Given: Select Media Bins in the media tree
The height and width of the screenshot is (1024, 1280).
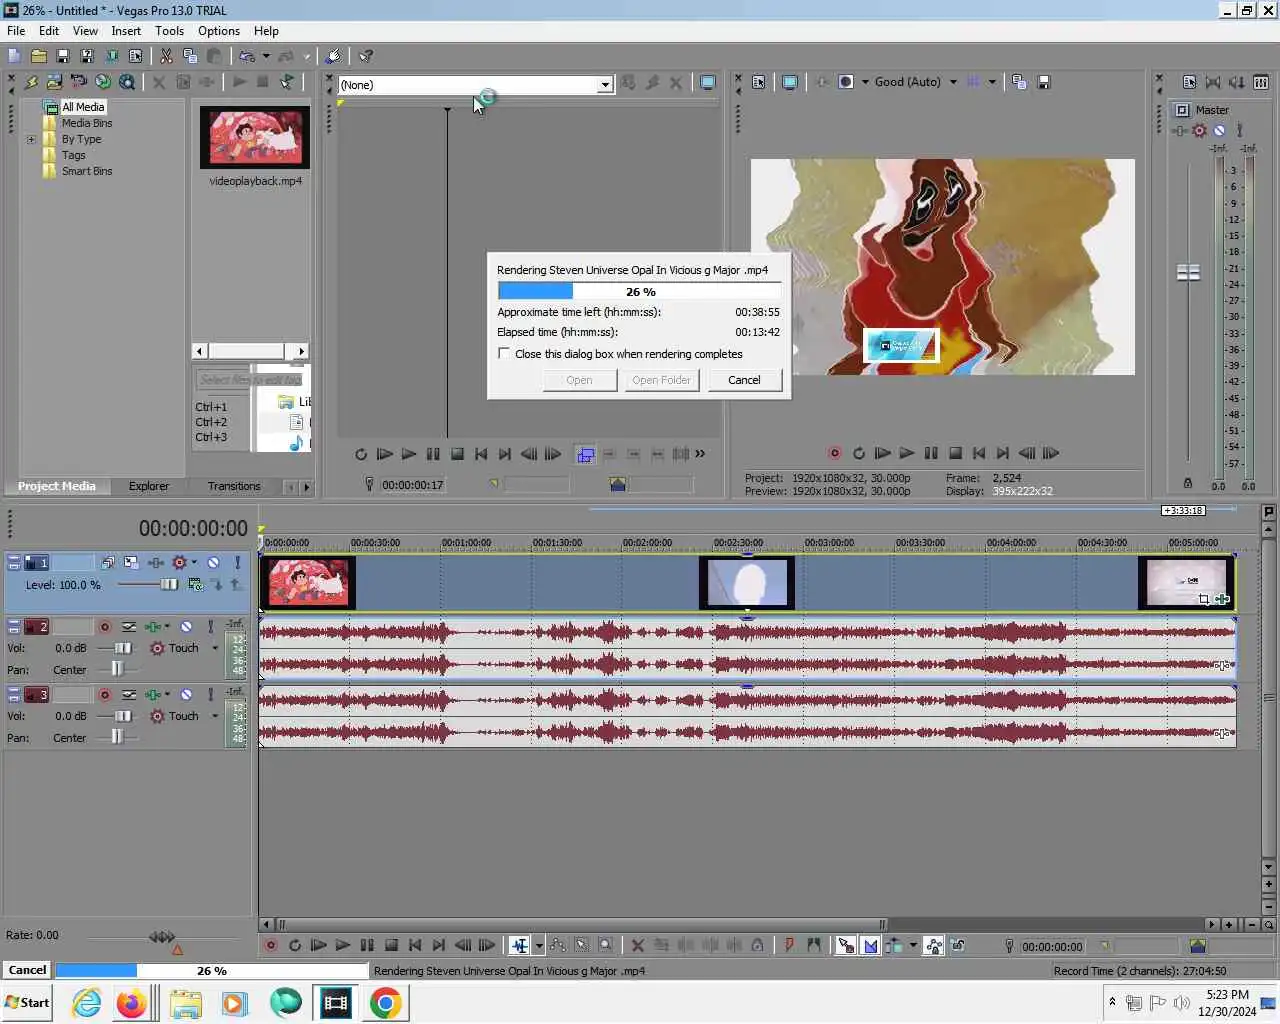Looking at the screenshot, I should click(87, 123).
